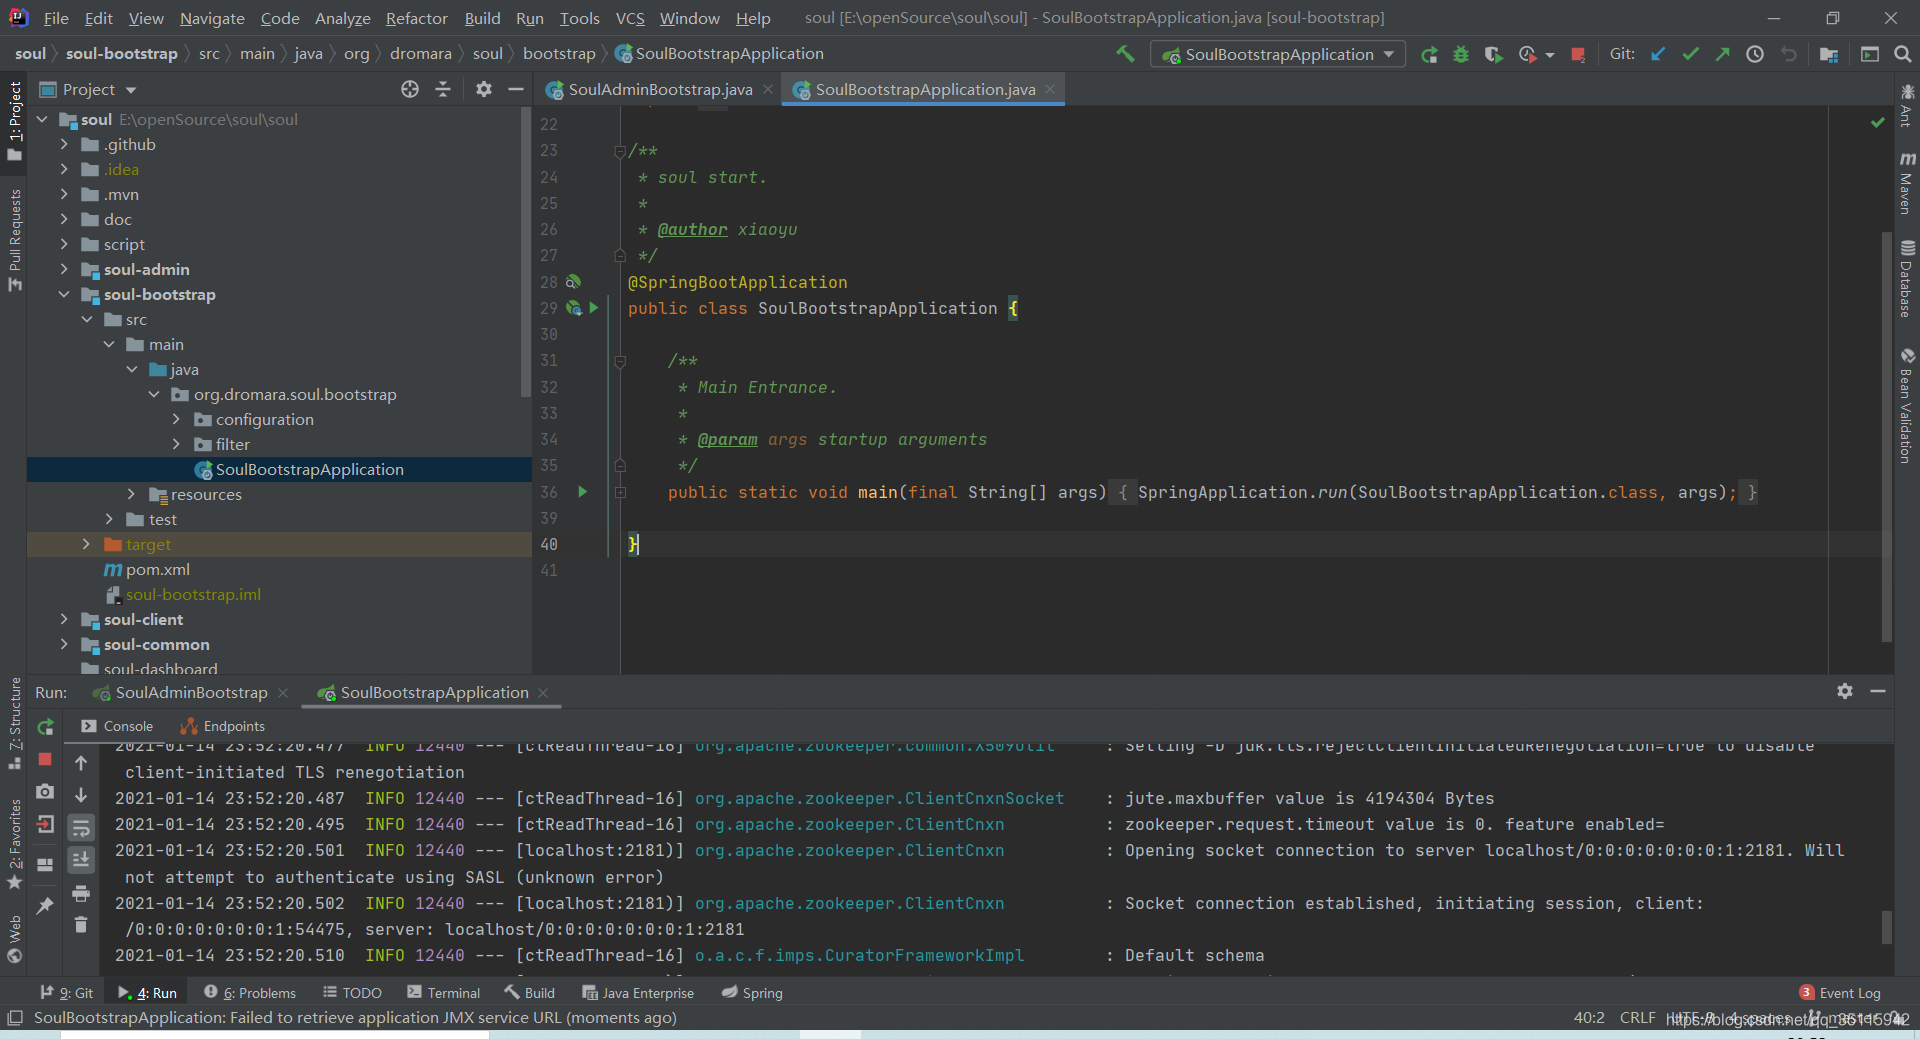This screenshot has width=1920, height=1039.
Task: Toggle the pin tab icon in Run panel
Action: pyautogui.click(x=45, y=906)
